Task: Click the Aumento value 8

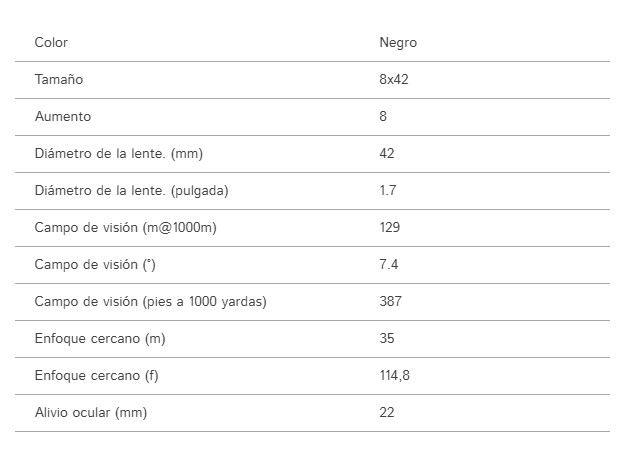Action: [x=383, y=116]
